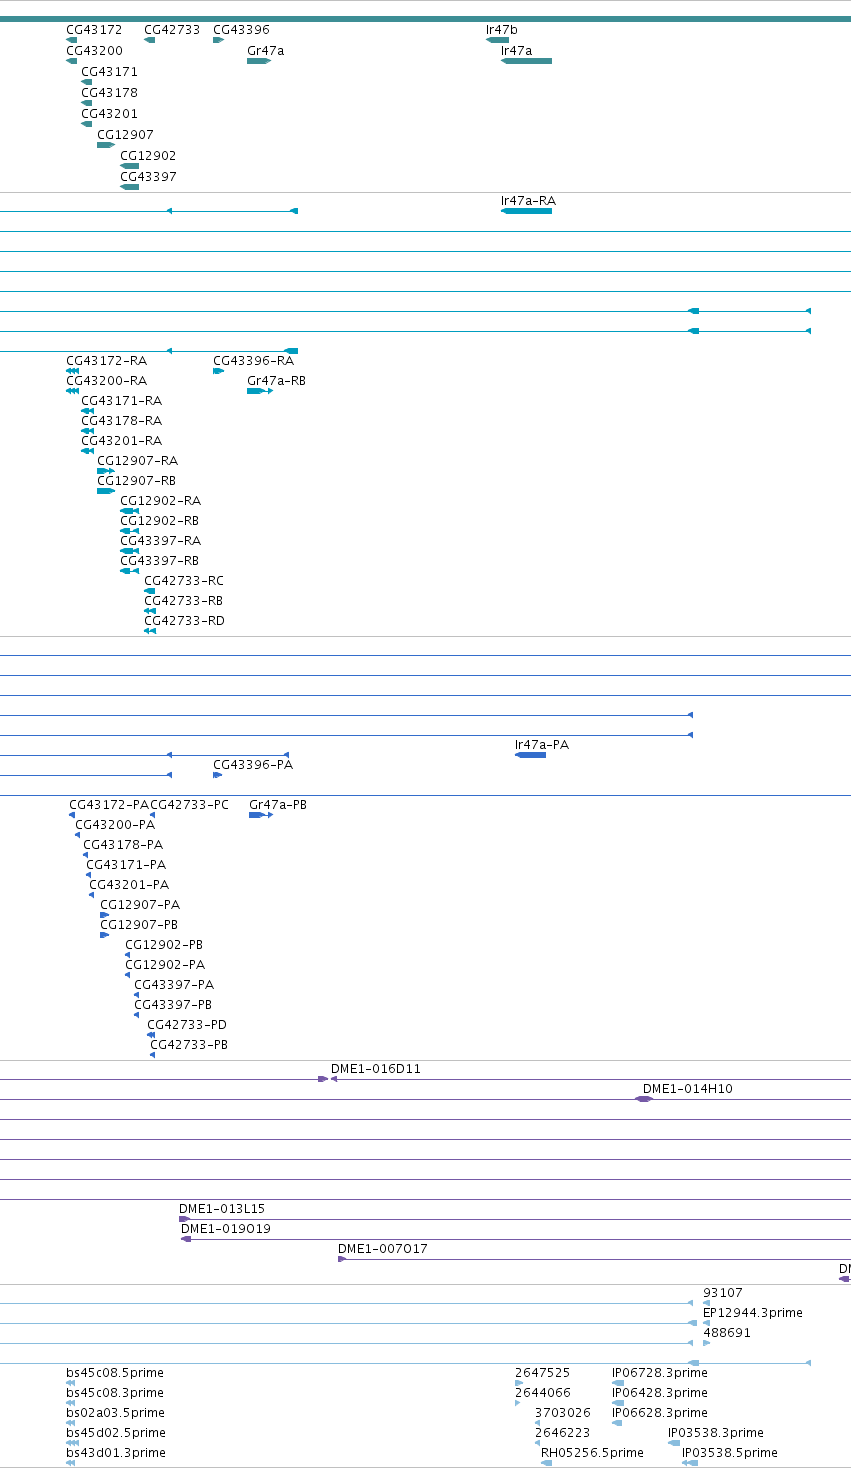
Task: Click protein label CG43397-PB
Action: 173,1005
